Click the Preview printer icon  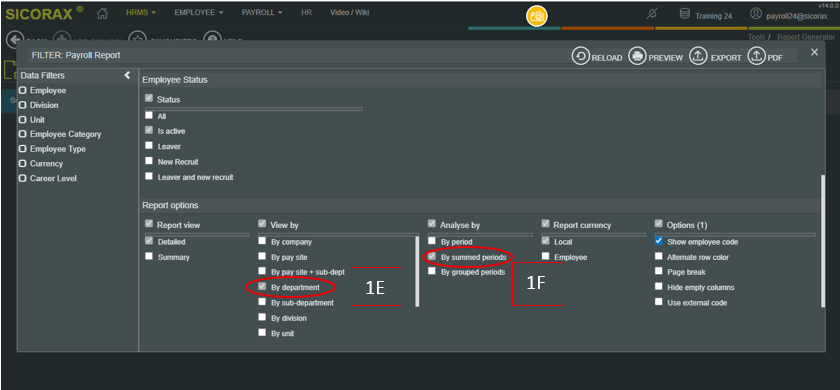[638, 56]
